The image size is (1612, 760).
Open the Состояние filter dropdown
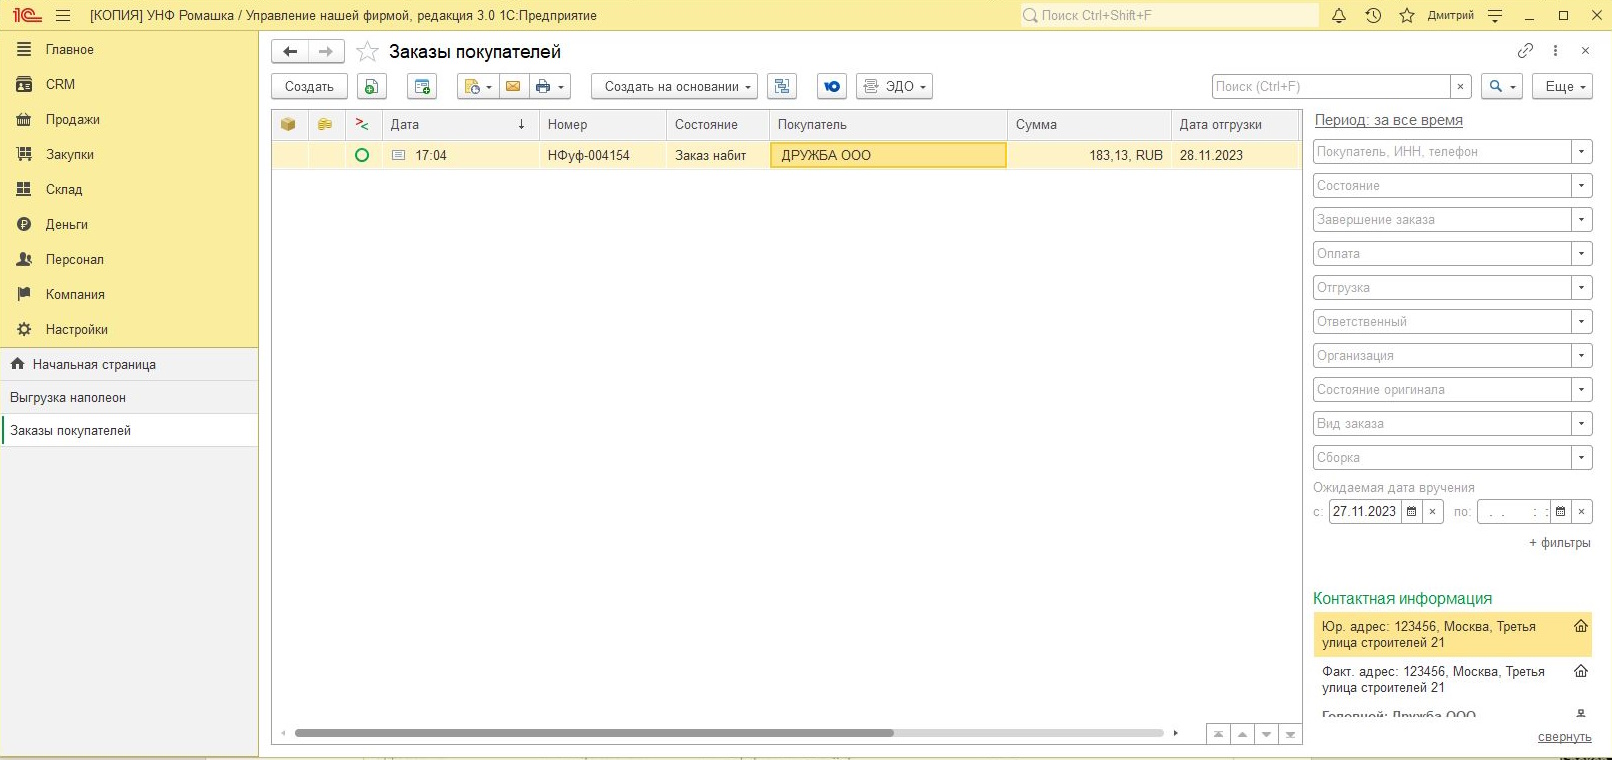[1581, 186]
